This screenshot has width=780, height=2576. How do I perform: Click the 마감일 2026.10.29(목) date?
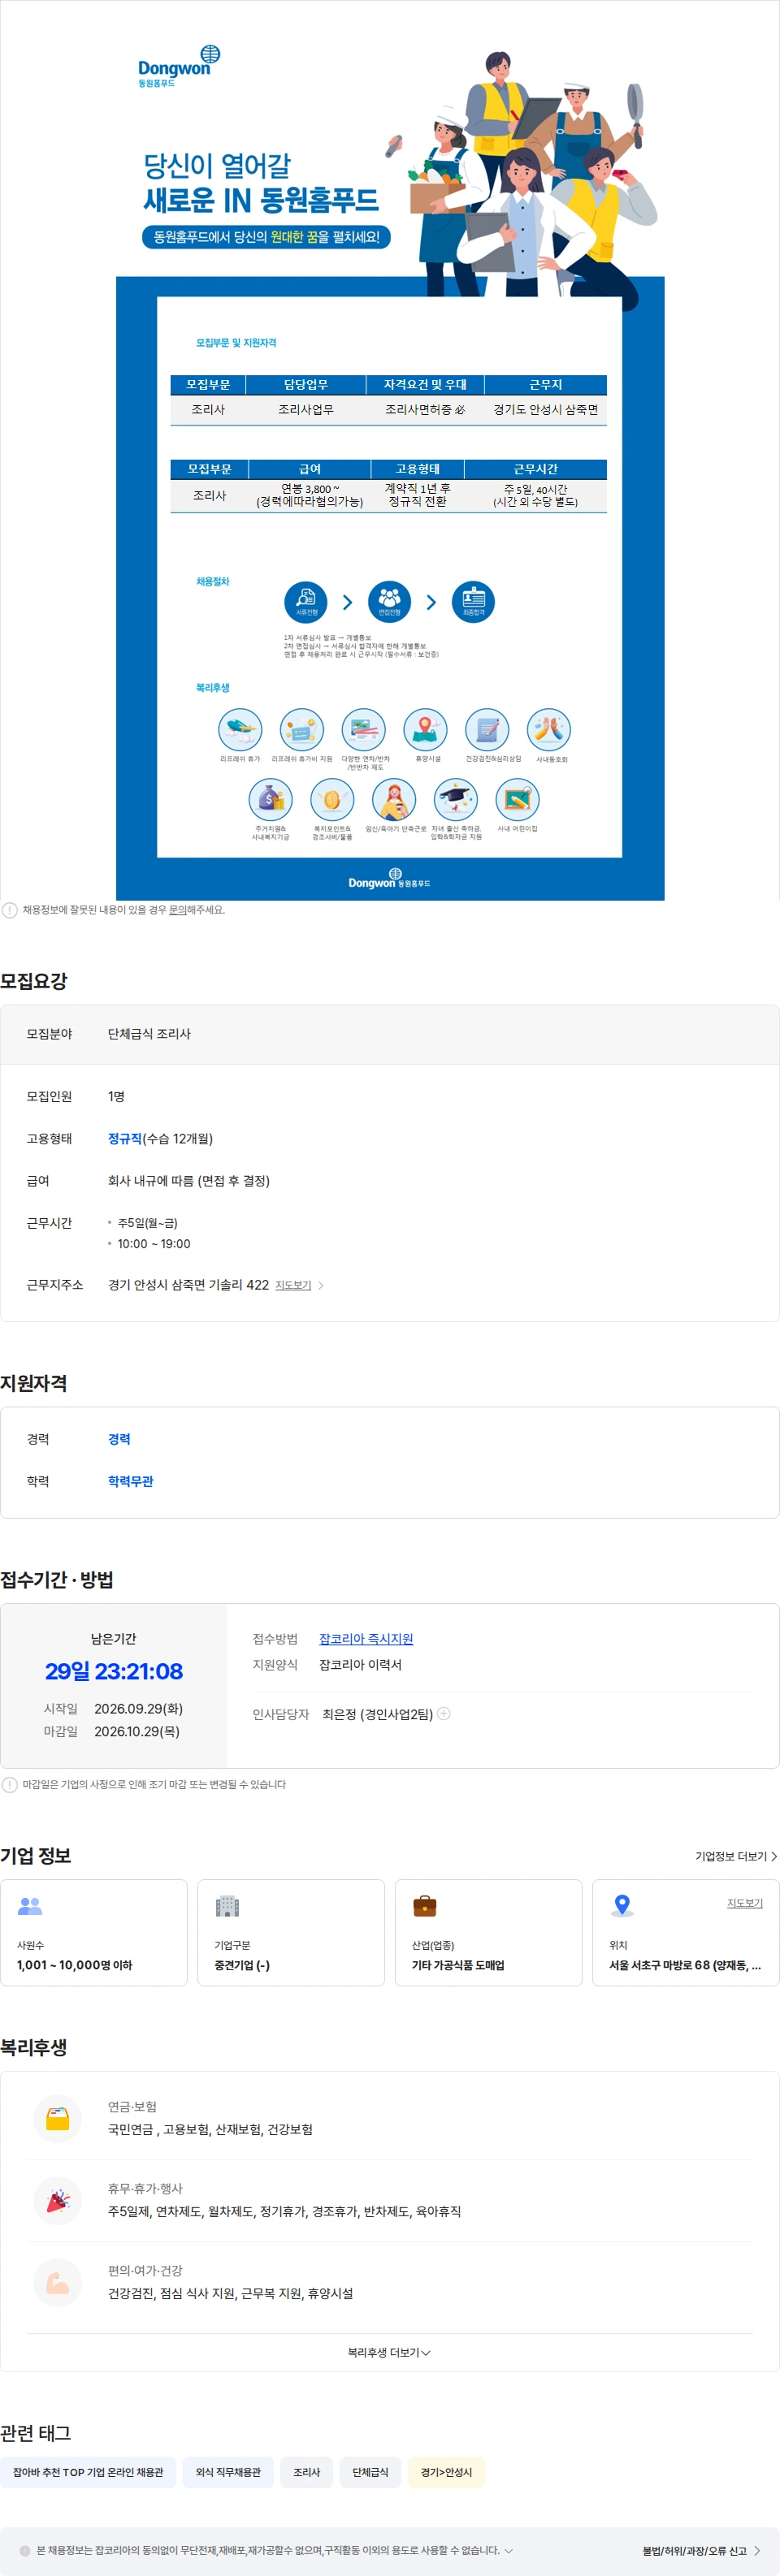[137, 1731]
